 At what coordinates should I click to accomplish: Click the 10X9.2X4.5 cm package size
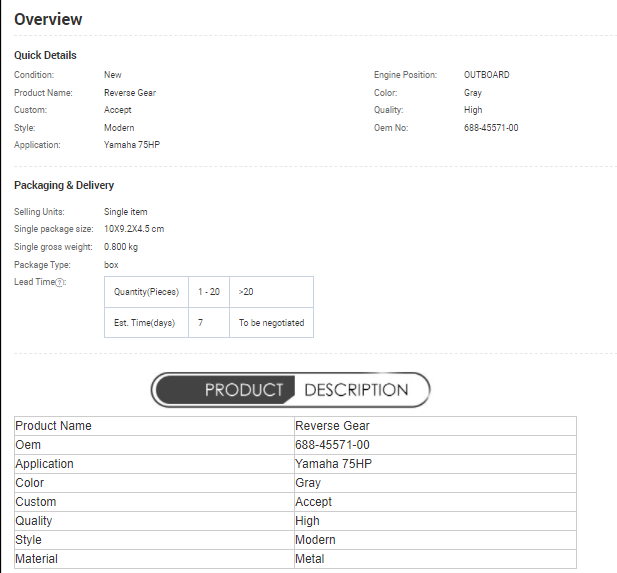[134, 229]
